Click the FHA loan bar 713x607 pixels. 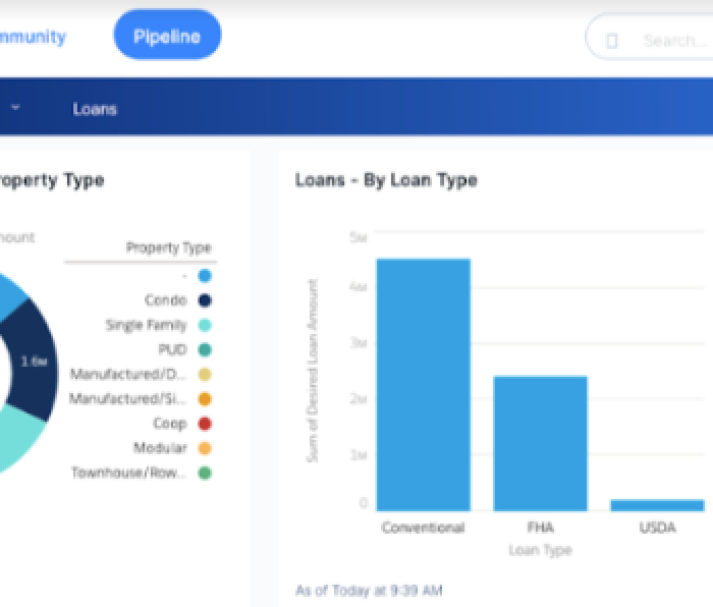(540, 443)
